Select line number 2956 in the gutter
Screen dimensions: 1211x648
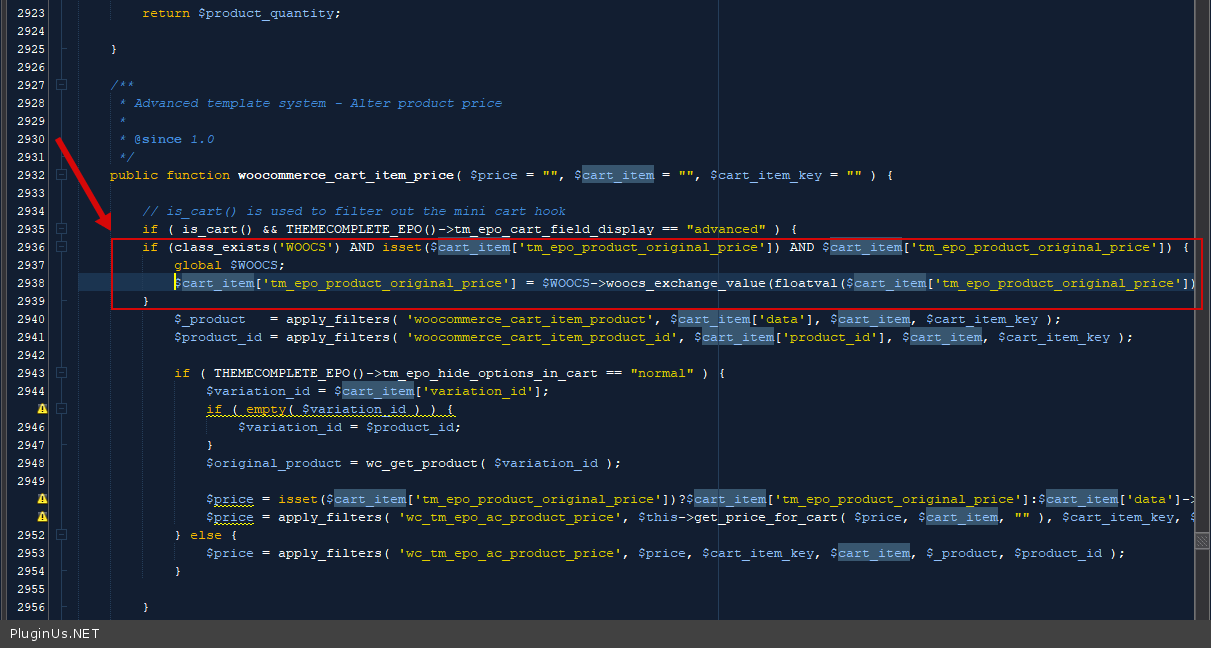tap(31, 607)
